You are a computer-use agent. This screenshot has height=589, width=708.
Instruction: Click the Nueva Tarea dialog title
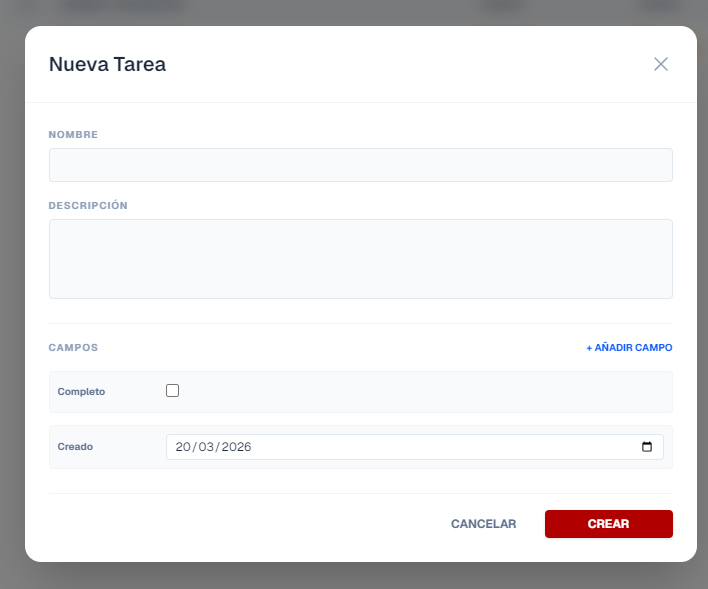tap(107, 65)
